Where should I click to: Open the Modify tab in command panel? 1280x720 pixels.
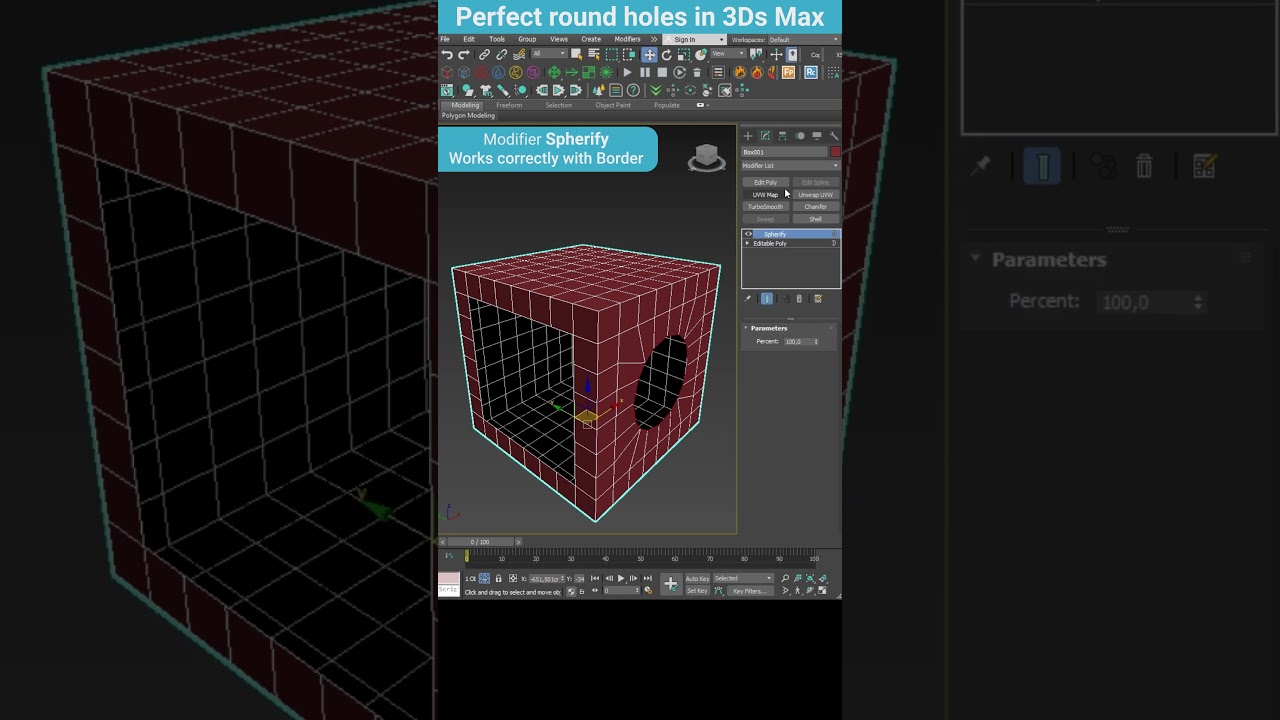point(765,136)
